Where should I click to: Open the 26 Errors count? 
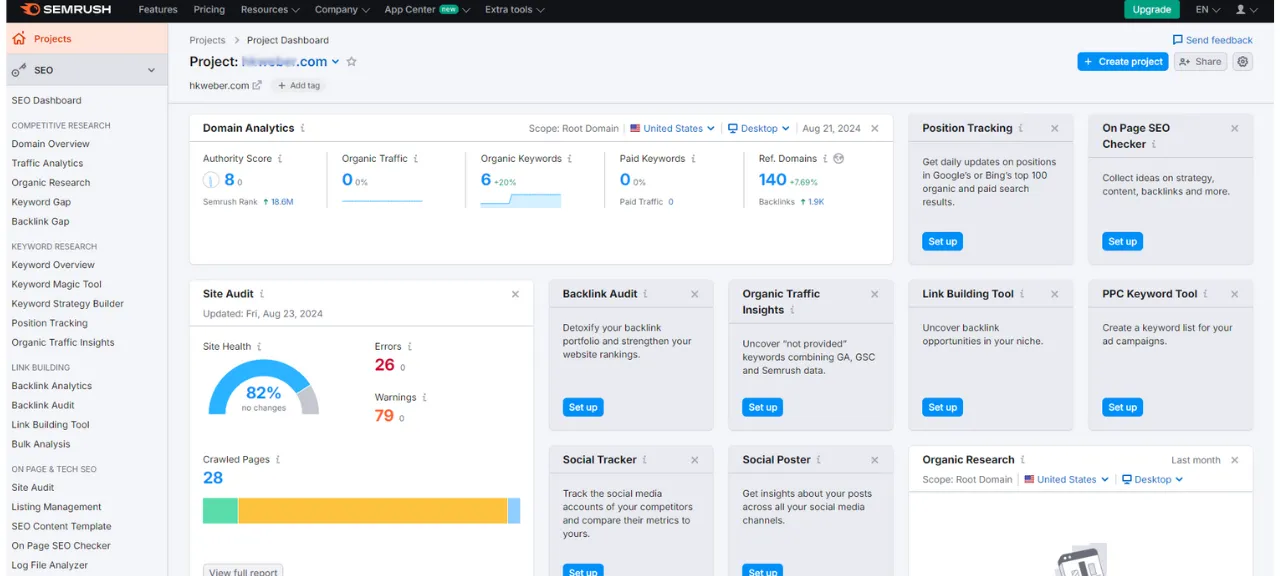pyautogui.click(x=385, y=365)
